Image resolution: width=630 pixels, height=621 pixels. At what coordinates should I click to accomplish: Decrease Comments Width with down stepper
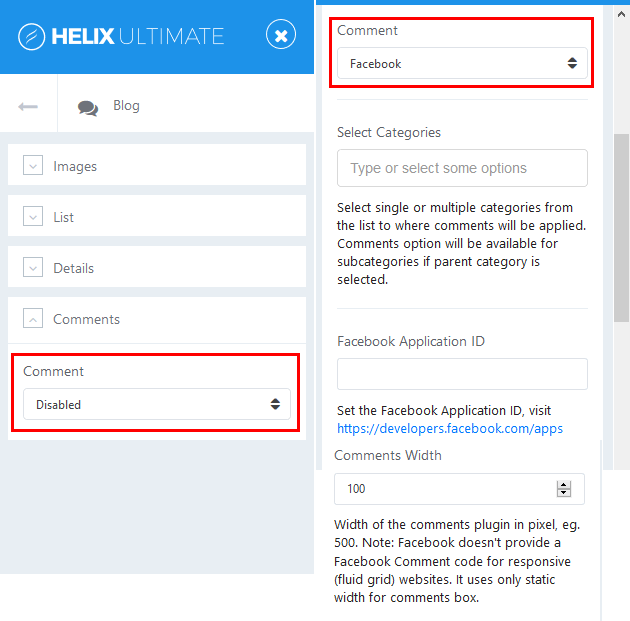(x=564, y=494)
